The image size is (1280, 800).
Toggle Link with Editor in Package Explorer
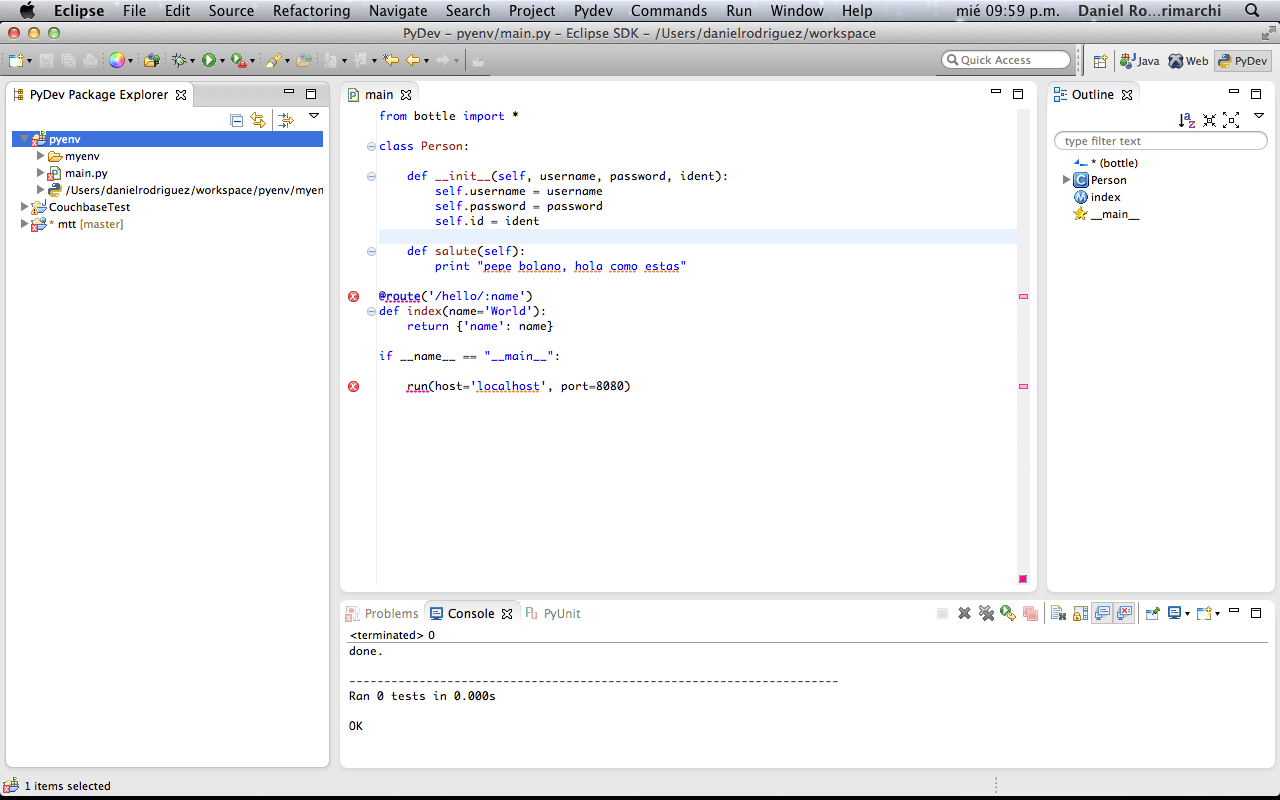(258, 121)
